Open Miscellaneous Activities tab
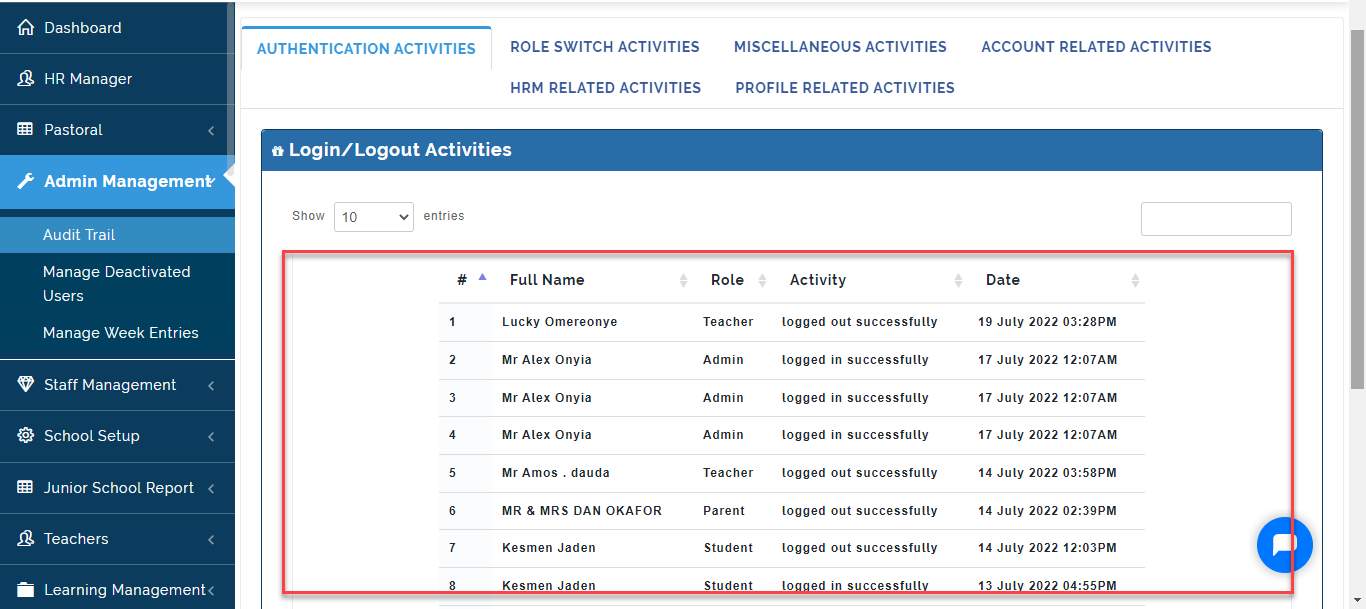The width and height of the screenshot is (1366, 609). click(x=840, y=47)
